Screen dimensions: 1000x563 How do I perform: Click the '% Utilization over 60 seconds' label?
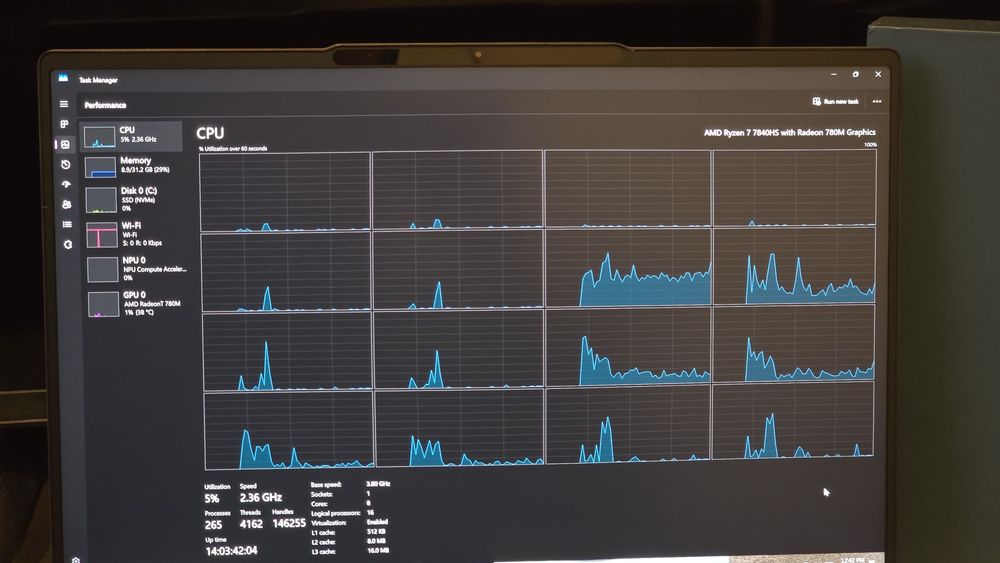pos(233,149)
